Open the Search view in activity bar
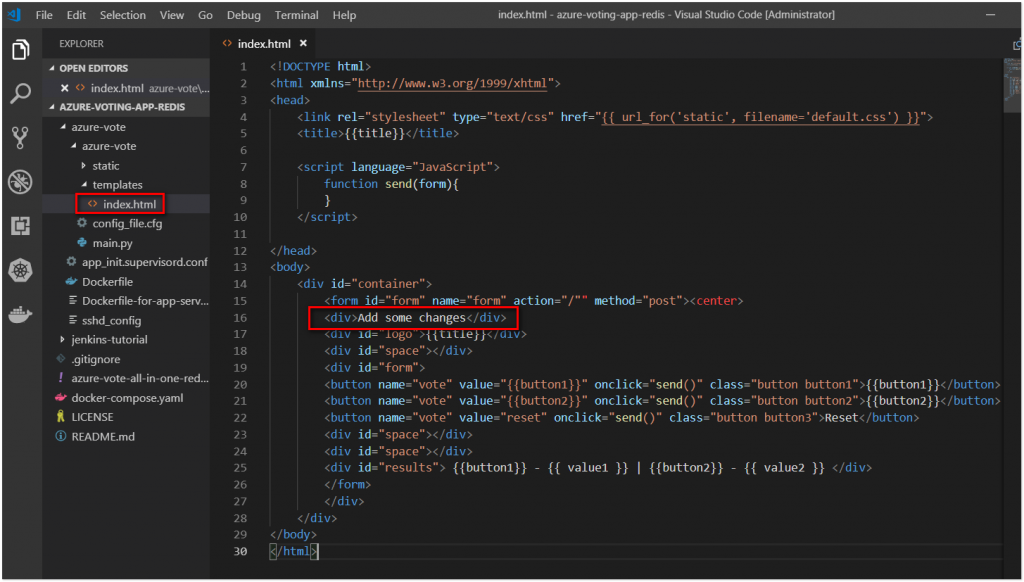The width and height of the screenshot is (1024, 582). click(20, 93)
